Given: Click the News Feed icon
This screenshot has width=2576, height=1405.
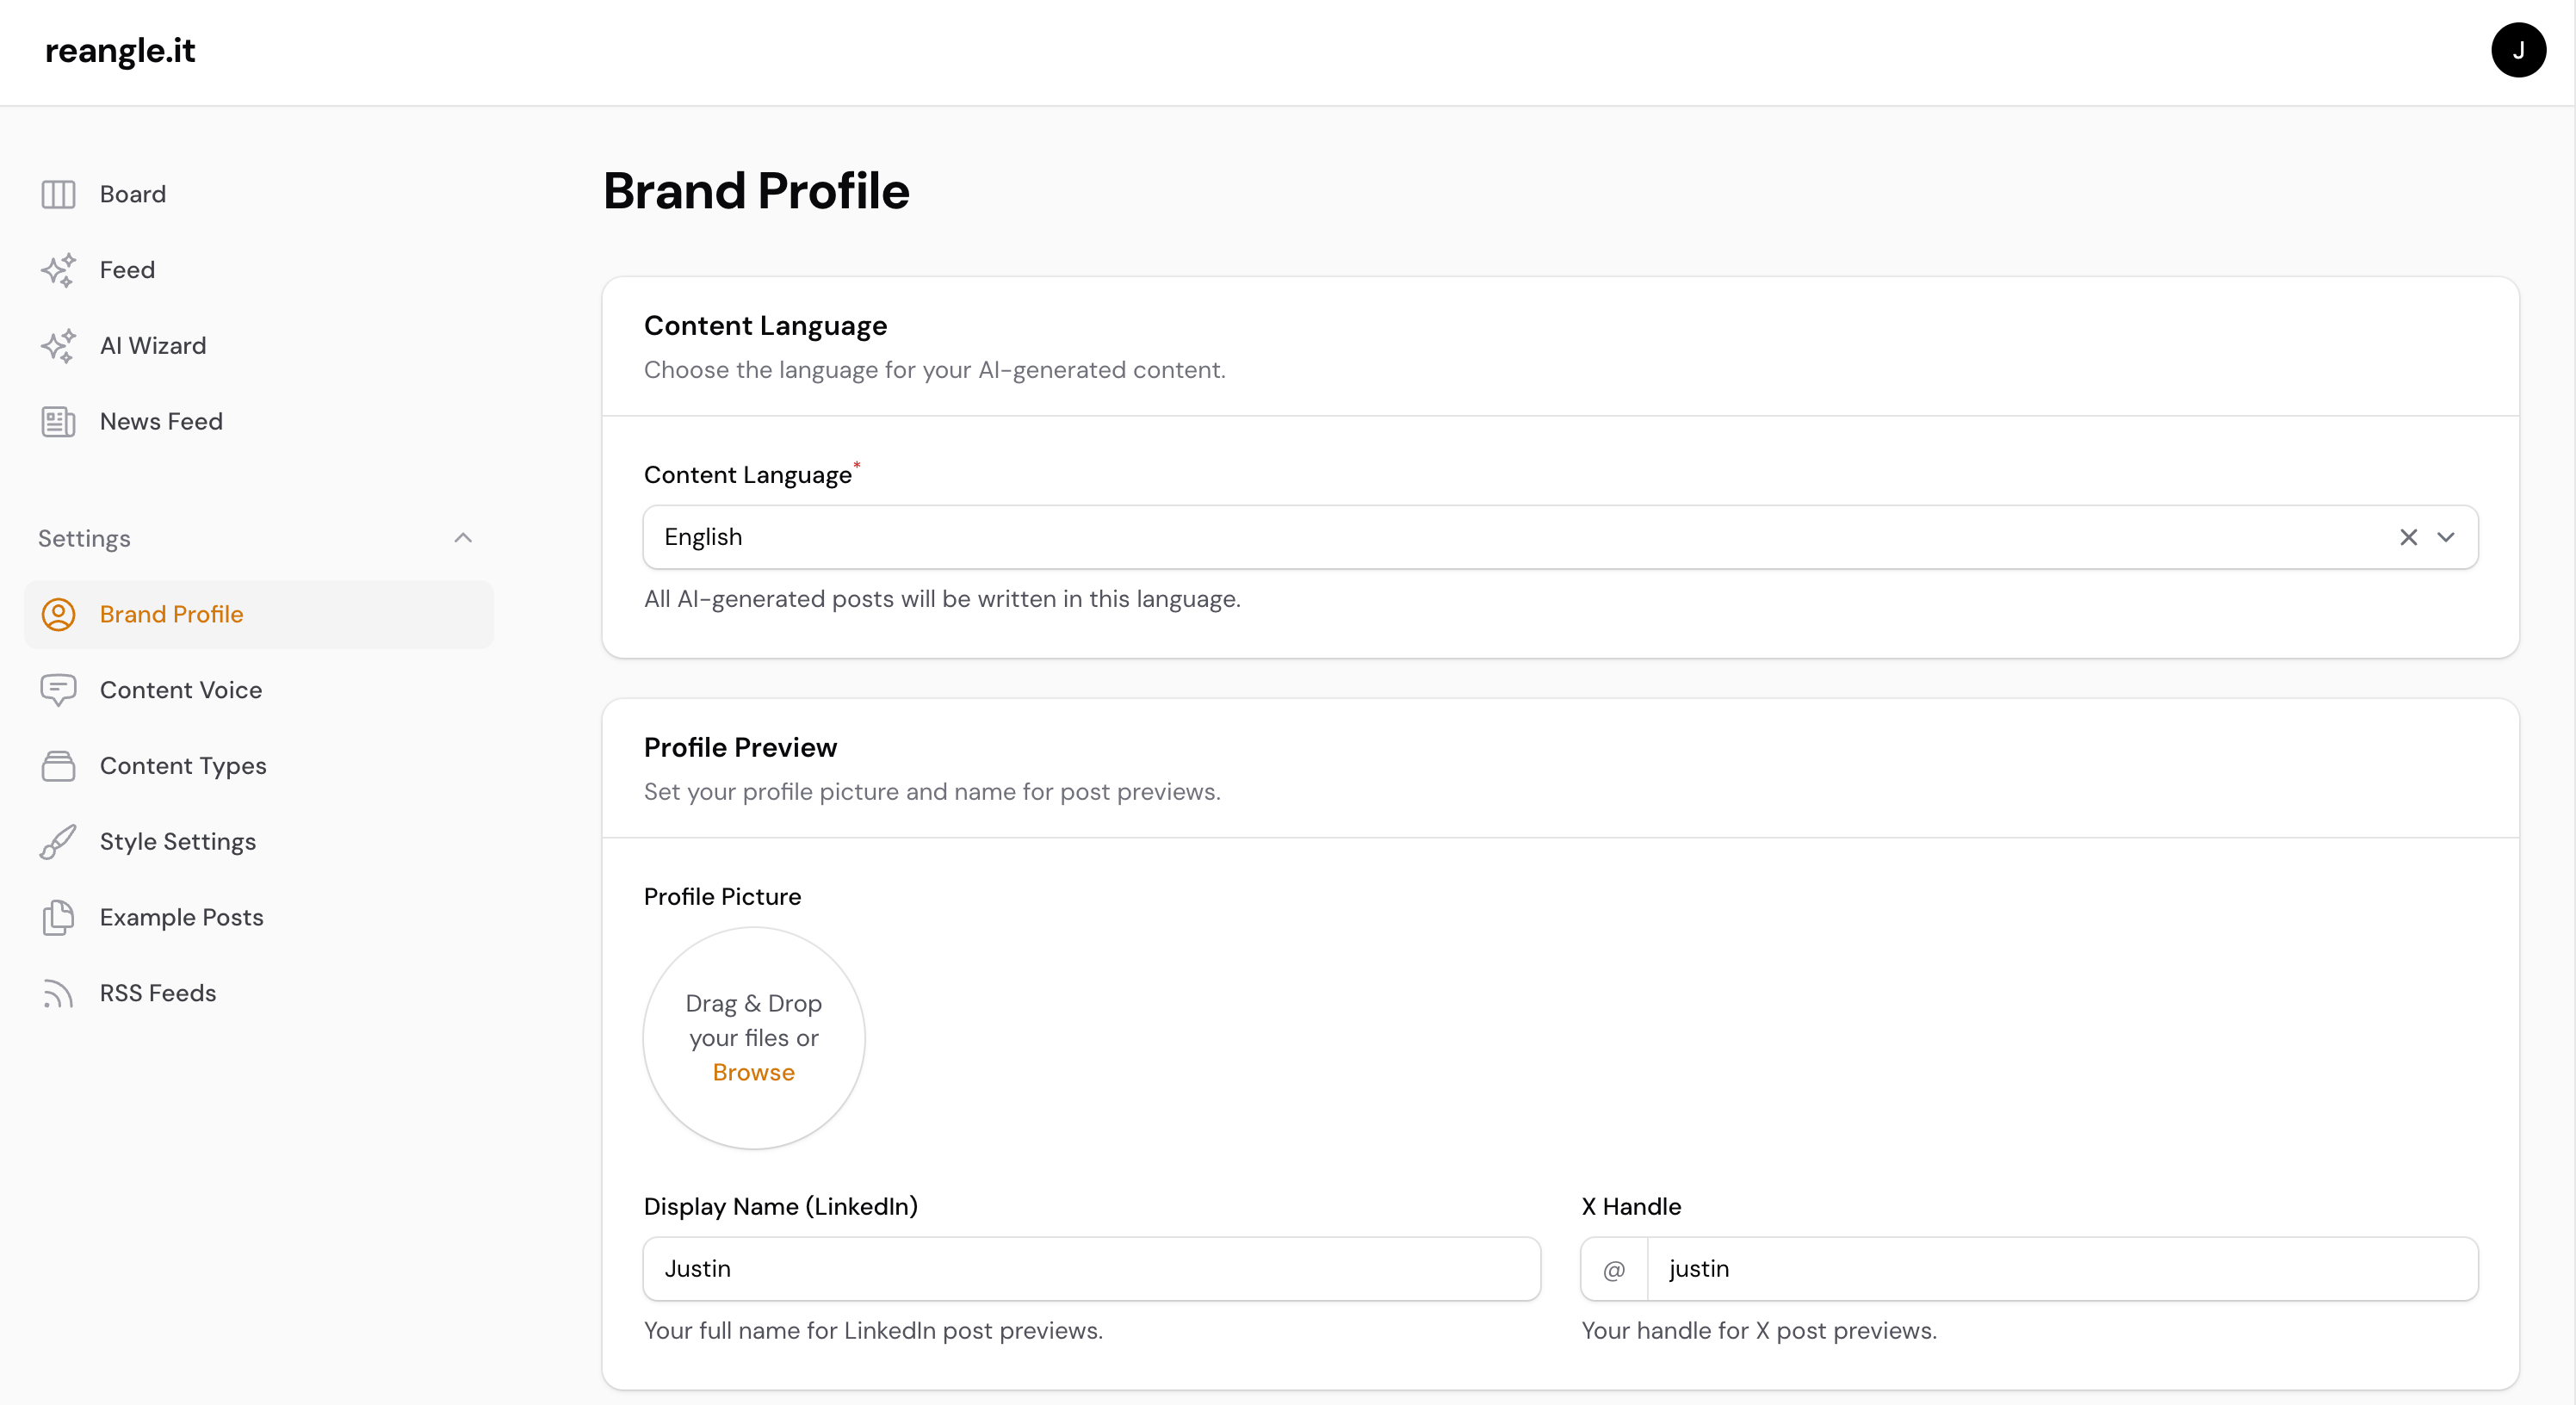Looking at the screenshot, I should (x=57, y=421).
